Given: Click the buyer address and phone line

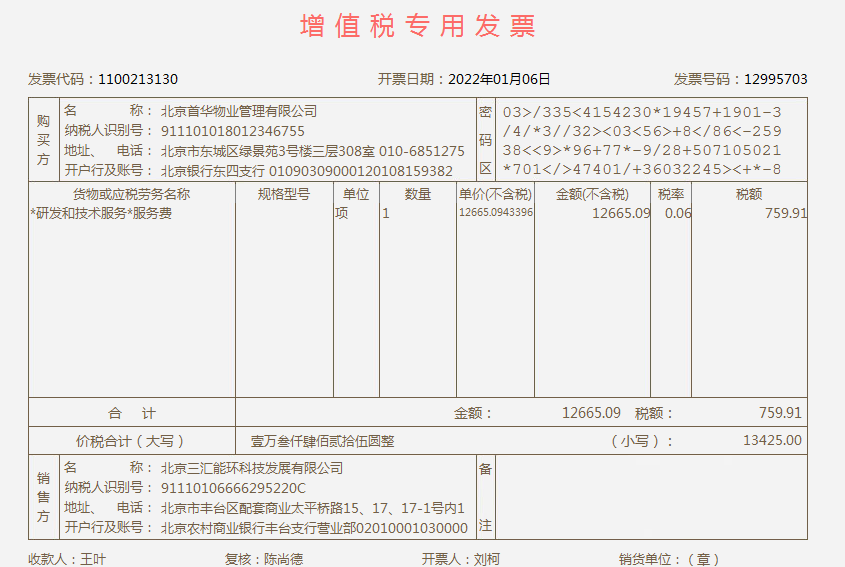Looking at the screenshot, I should click(312, 151).
